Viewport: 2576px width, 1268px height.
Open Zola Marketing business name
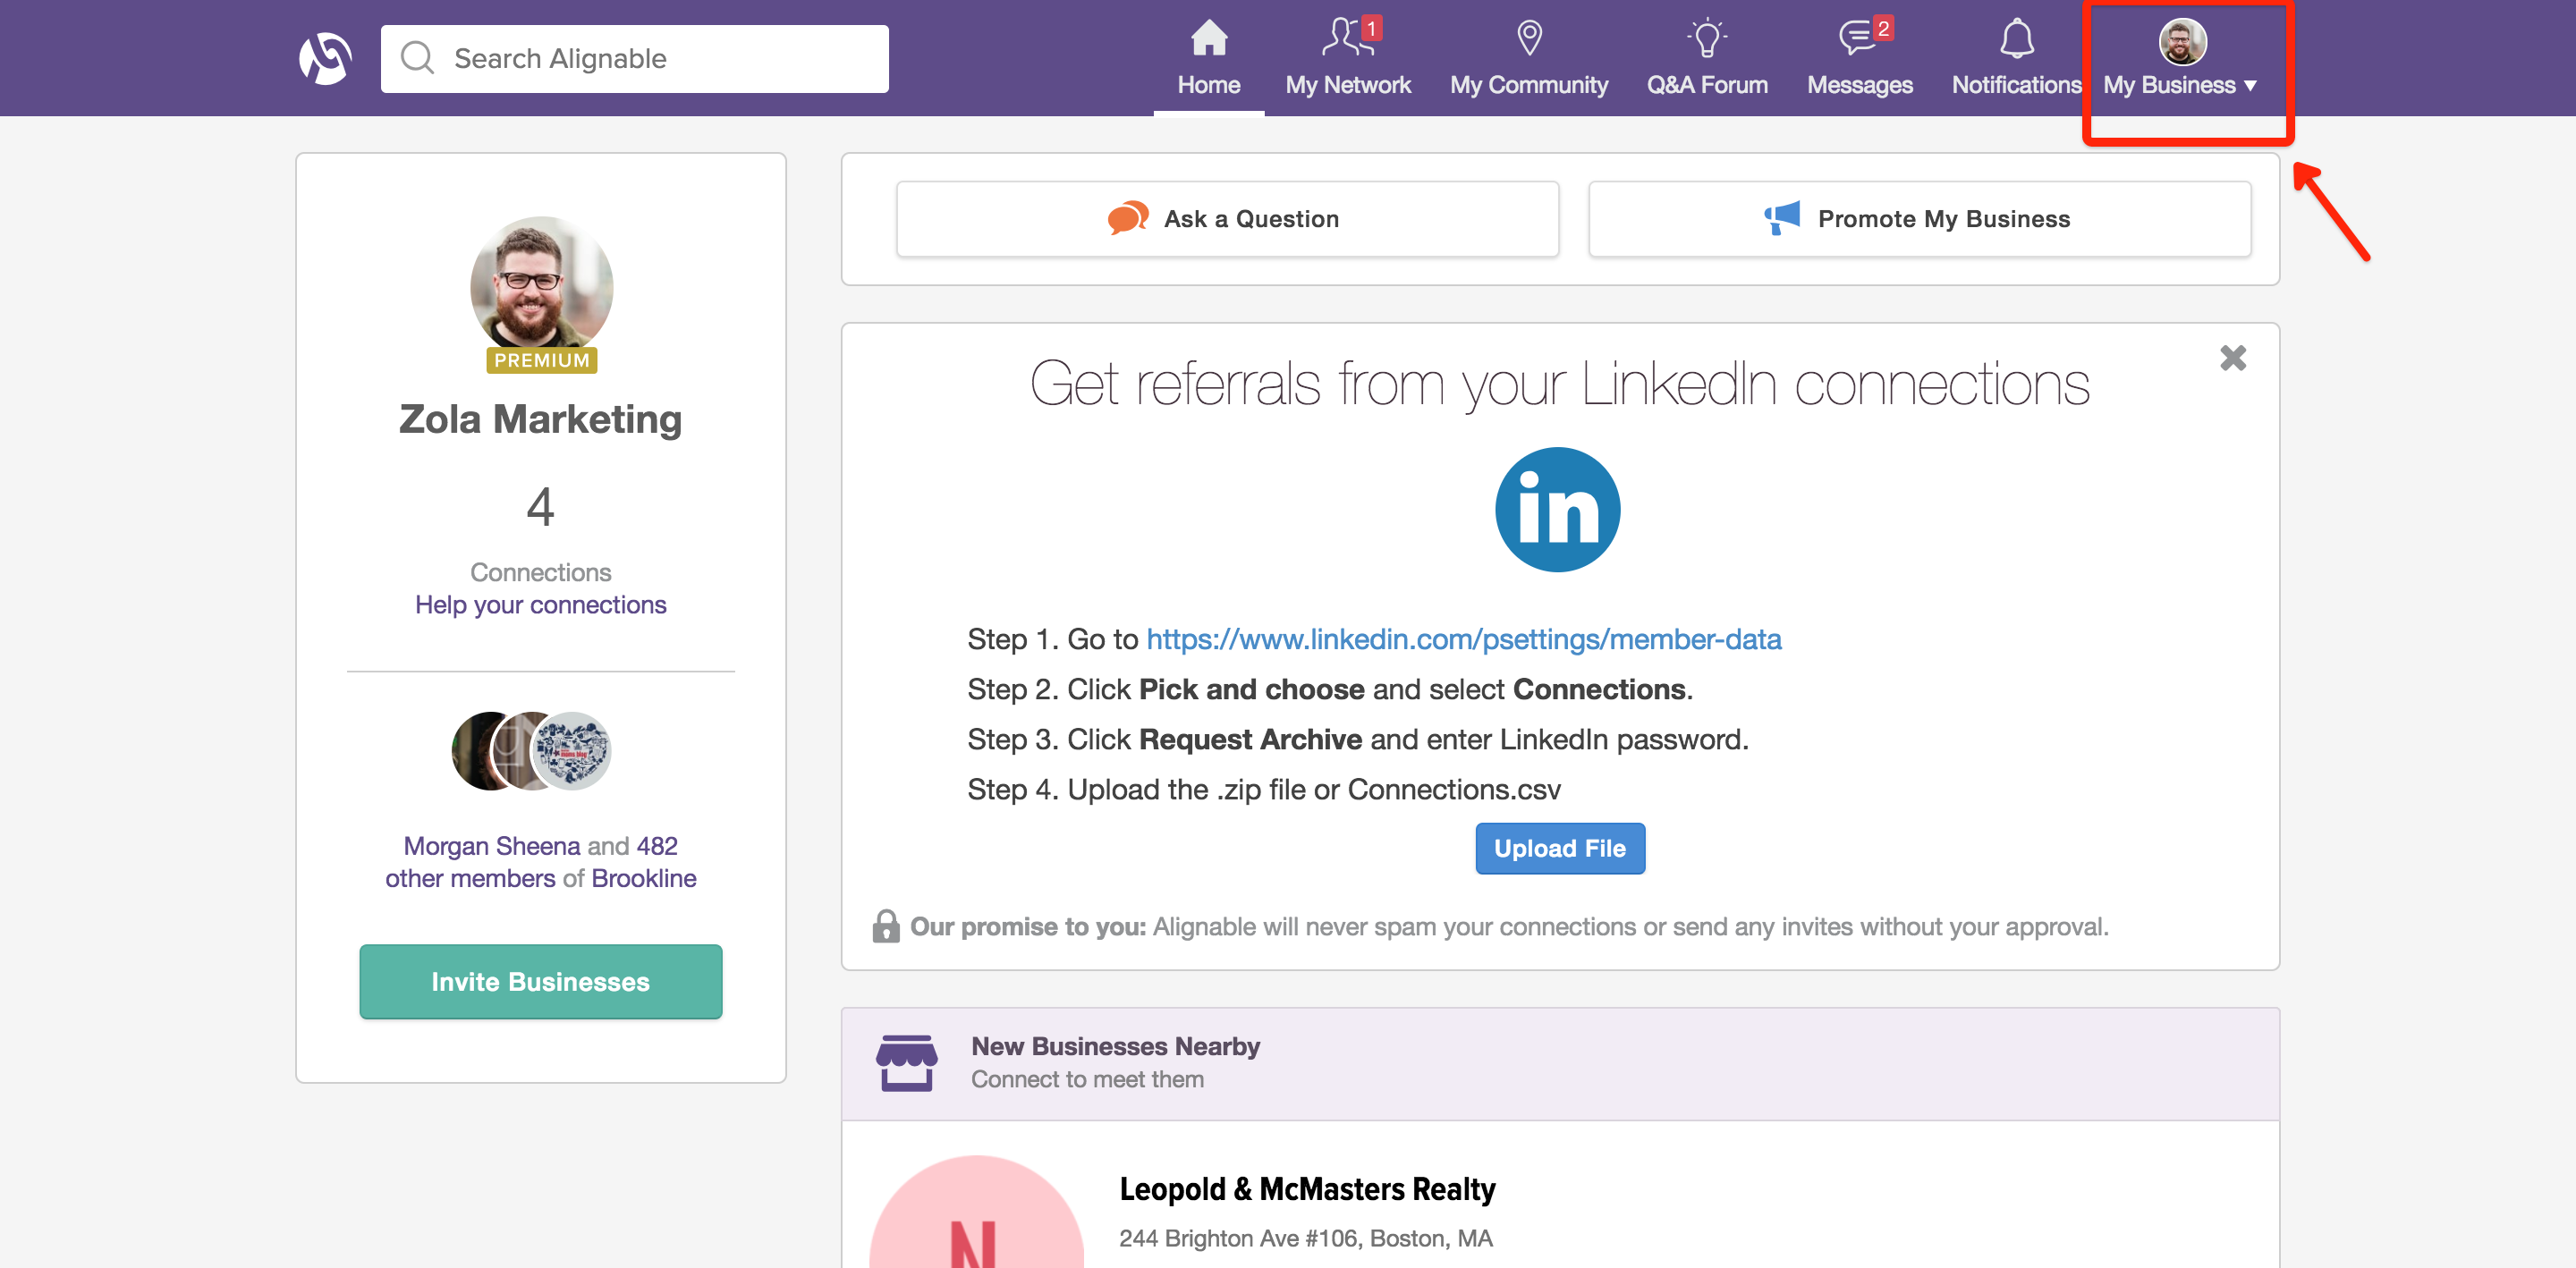(540, 419)
